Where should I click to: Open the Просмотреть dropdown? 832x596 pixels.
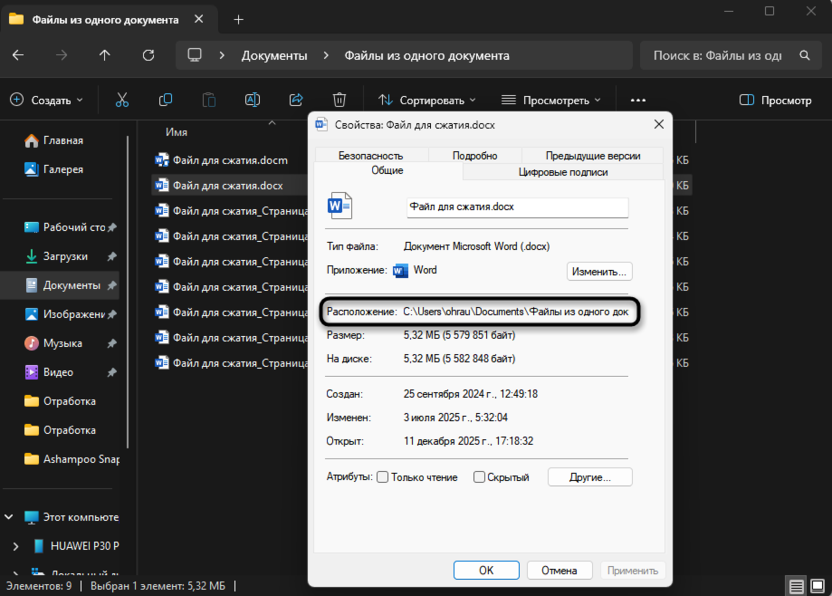548,100
